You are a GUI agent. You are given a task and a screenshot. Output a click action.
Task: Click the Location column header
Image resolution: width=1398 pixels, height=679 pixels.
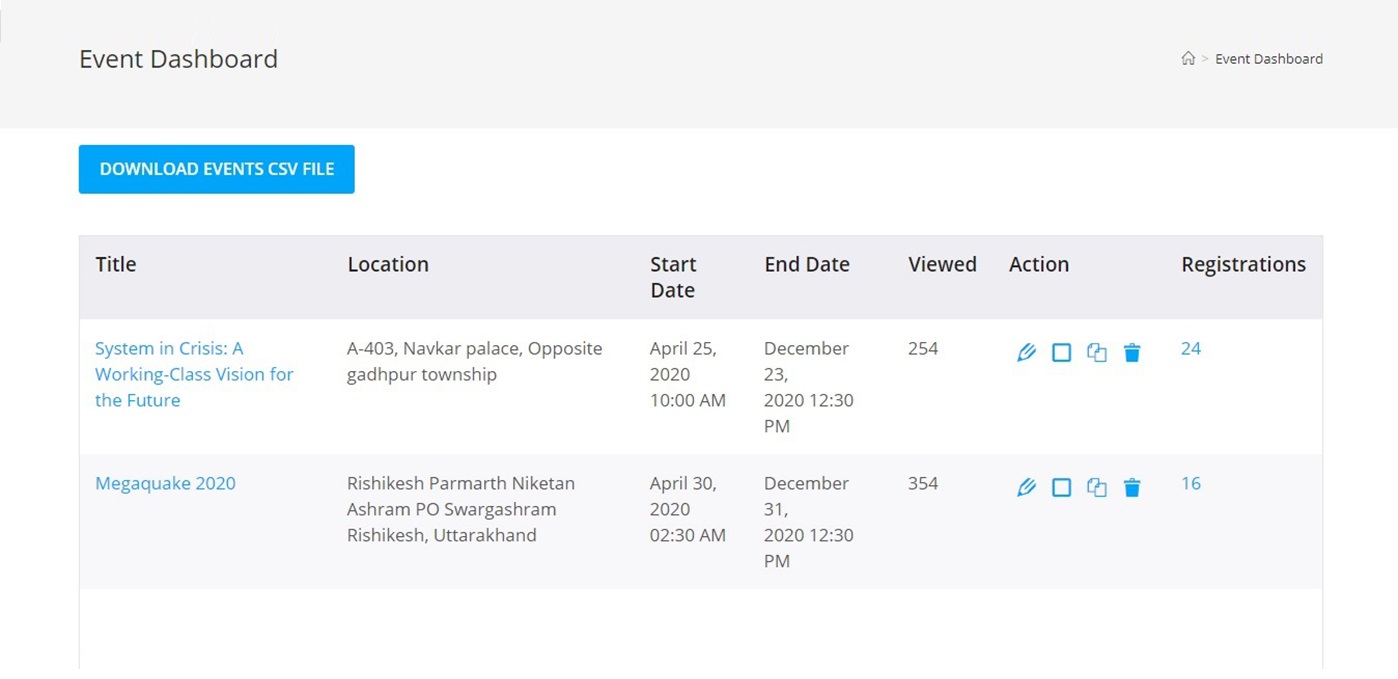(388, 264)
